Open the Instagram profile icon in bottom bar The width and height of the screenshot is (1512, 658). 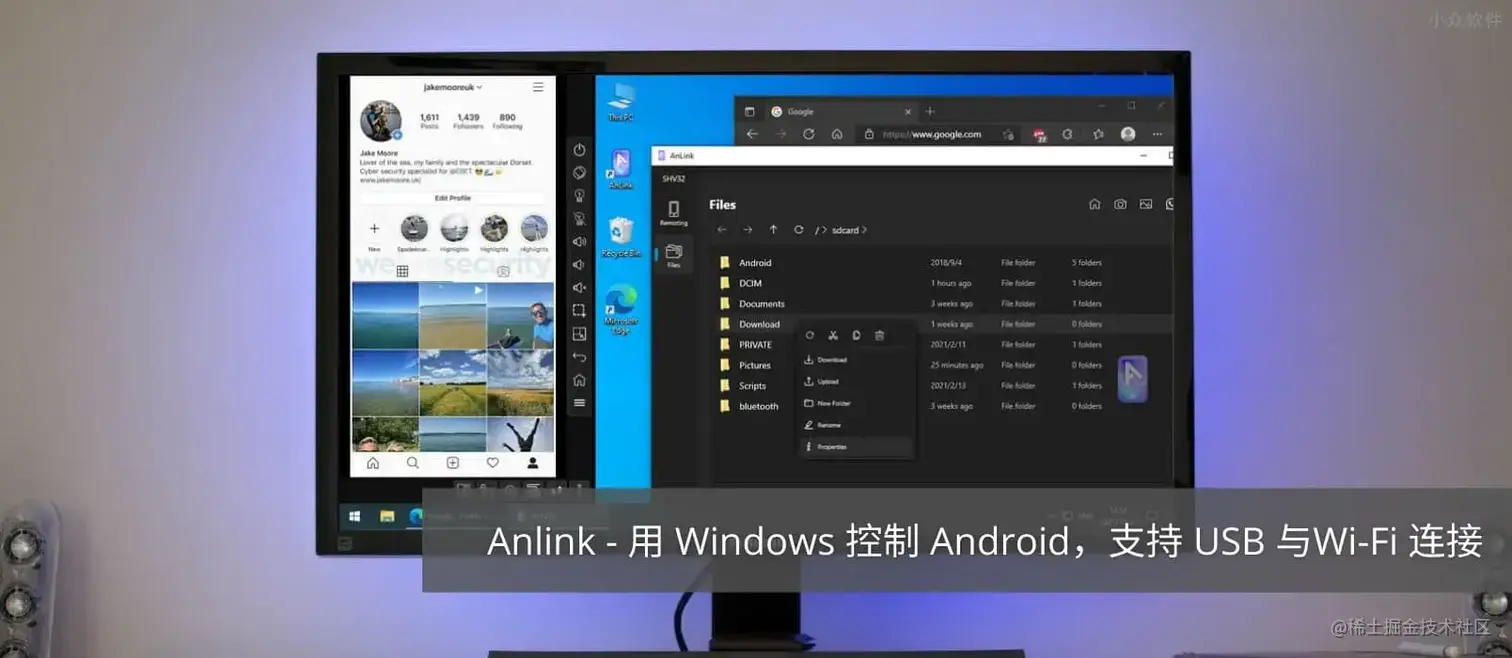point(533,463)
